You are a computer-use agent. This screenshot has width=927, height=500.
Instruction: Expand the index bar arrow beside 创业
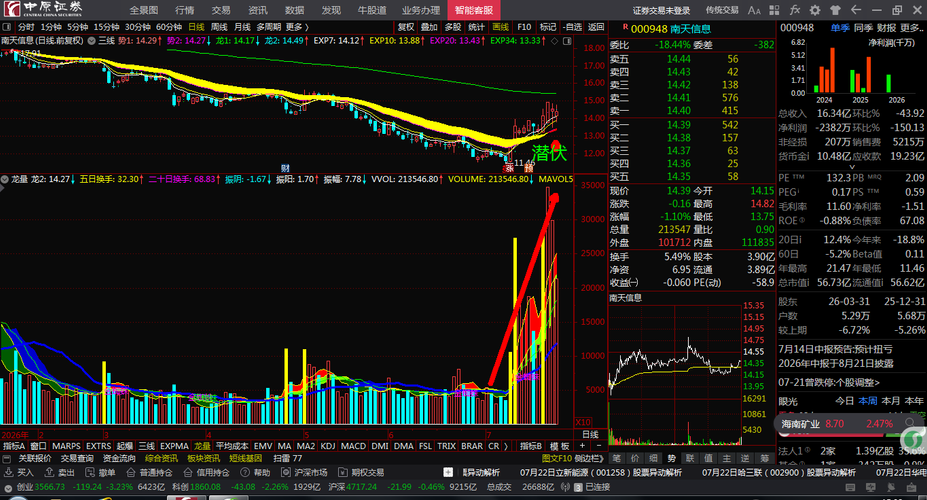coord(8,488)
